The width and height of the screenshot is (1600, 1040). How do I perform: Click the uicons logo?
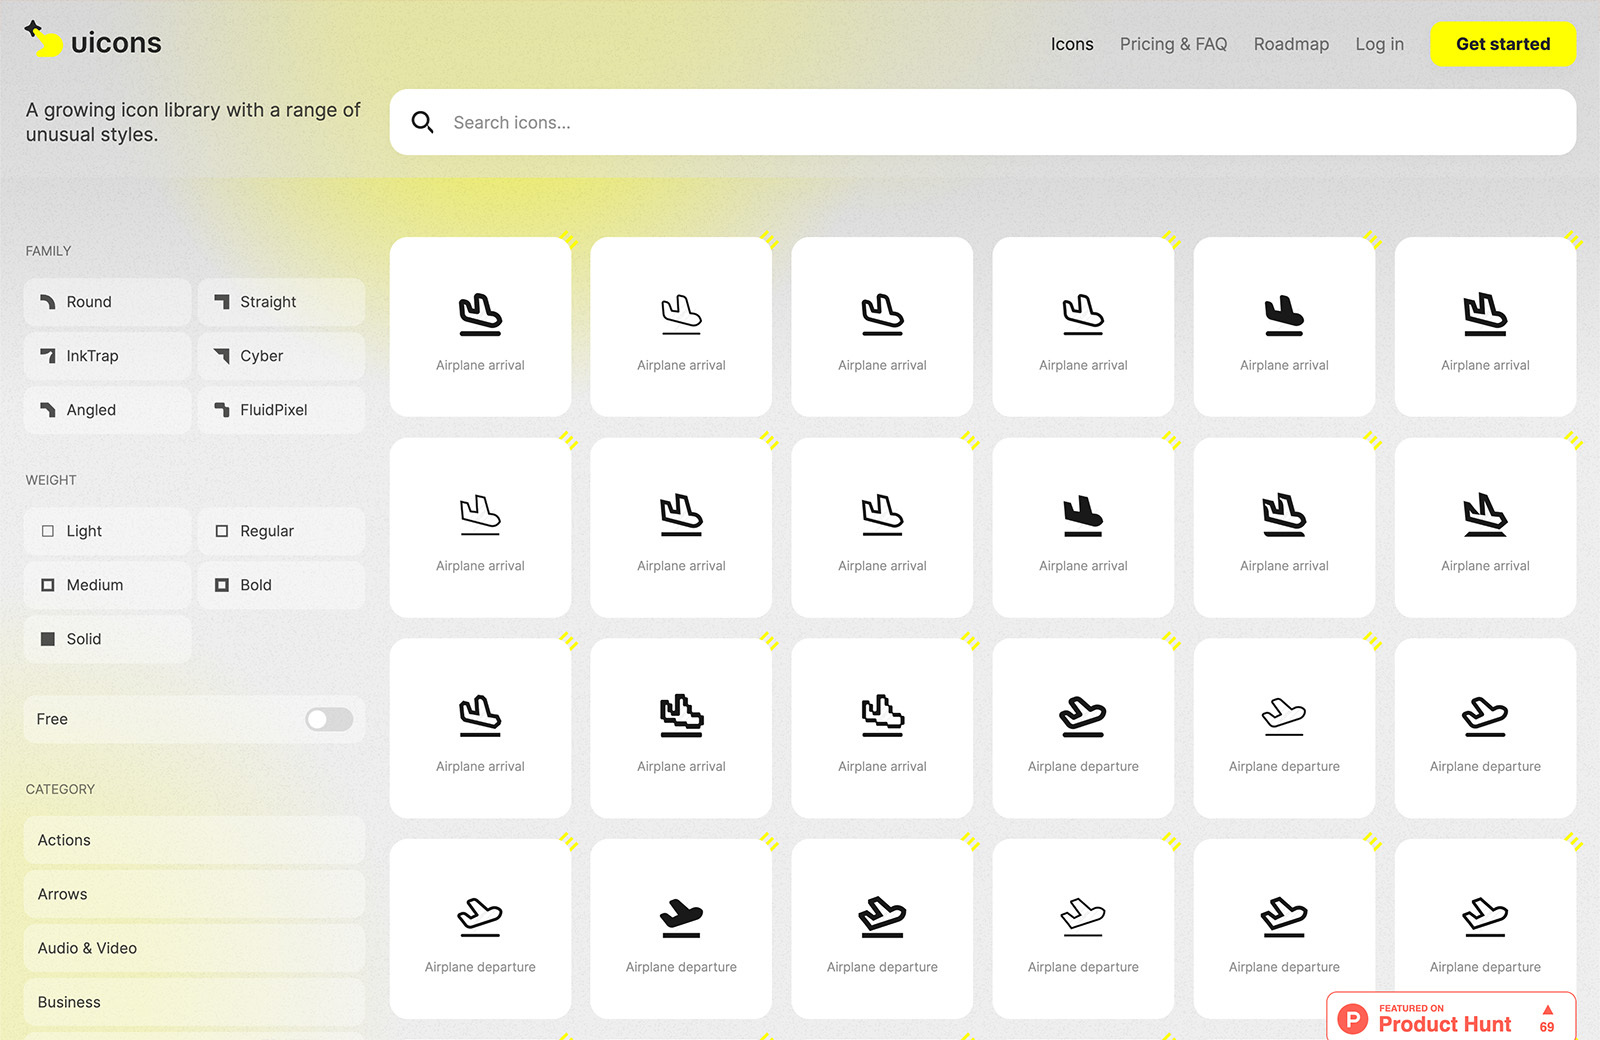coord(93,41)
